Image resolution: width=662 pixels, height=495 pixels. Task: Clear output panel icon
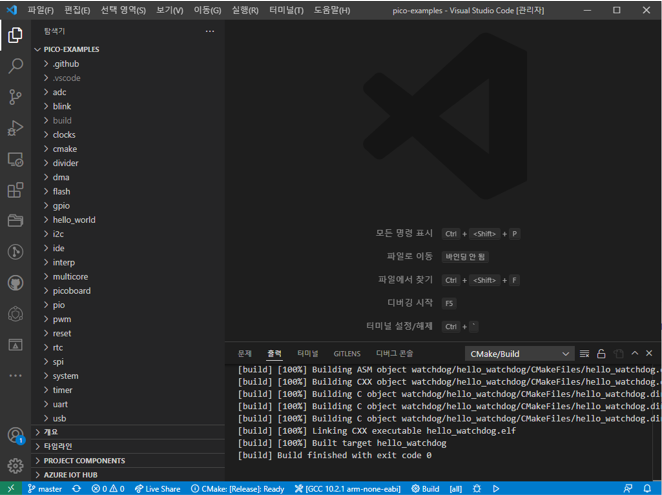pyautogui.click(x=584, y=354)
